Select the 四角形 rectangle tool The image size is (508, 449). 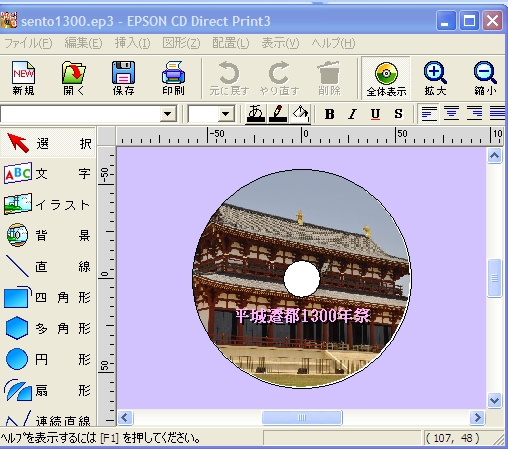48,297
